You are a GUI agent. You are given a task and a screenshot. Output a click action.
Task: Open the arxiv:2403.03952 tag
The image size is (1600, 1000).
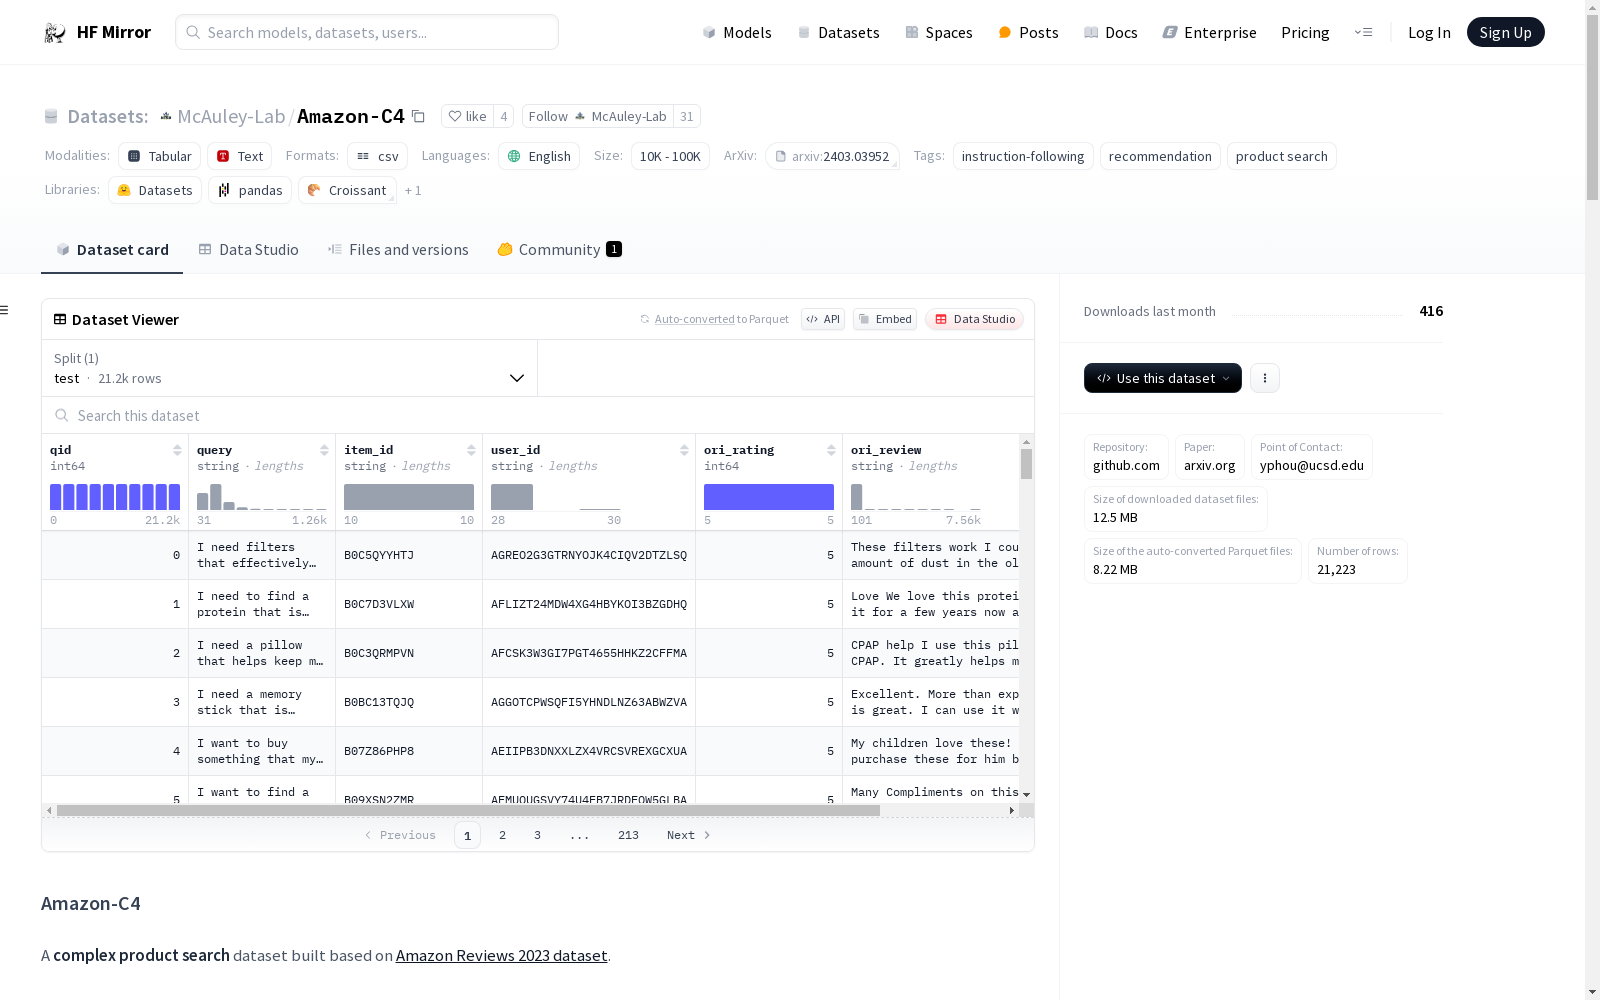pos(832,156)
